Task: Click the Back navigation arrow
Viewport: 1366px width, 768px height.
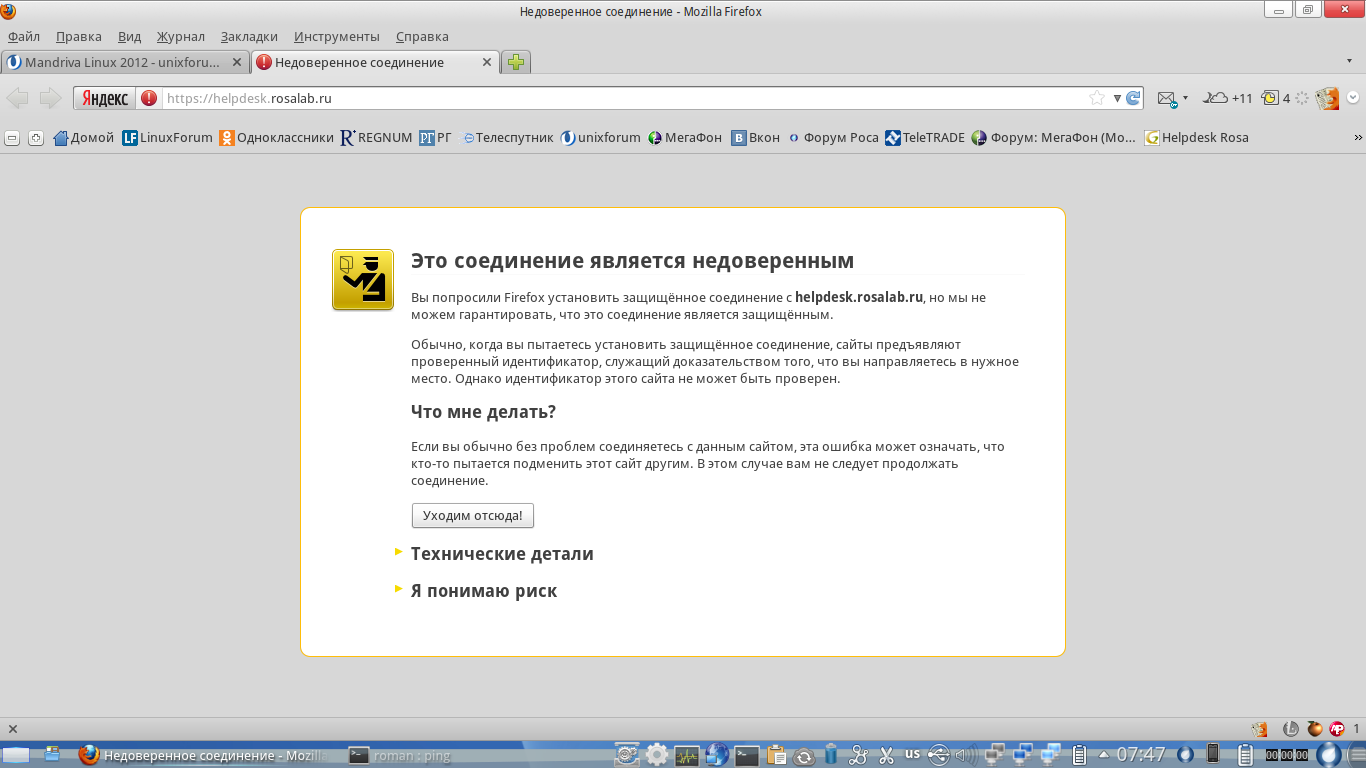Action: pos(18,98)
